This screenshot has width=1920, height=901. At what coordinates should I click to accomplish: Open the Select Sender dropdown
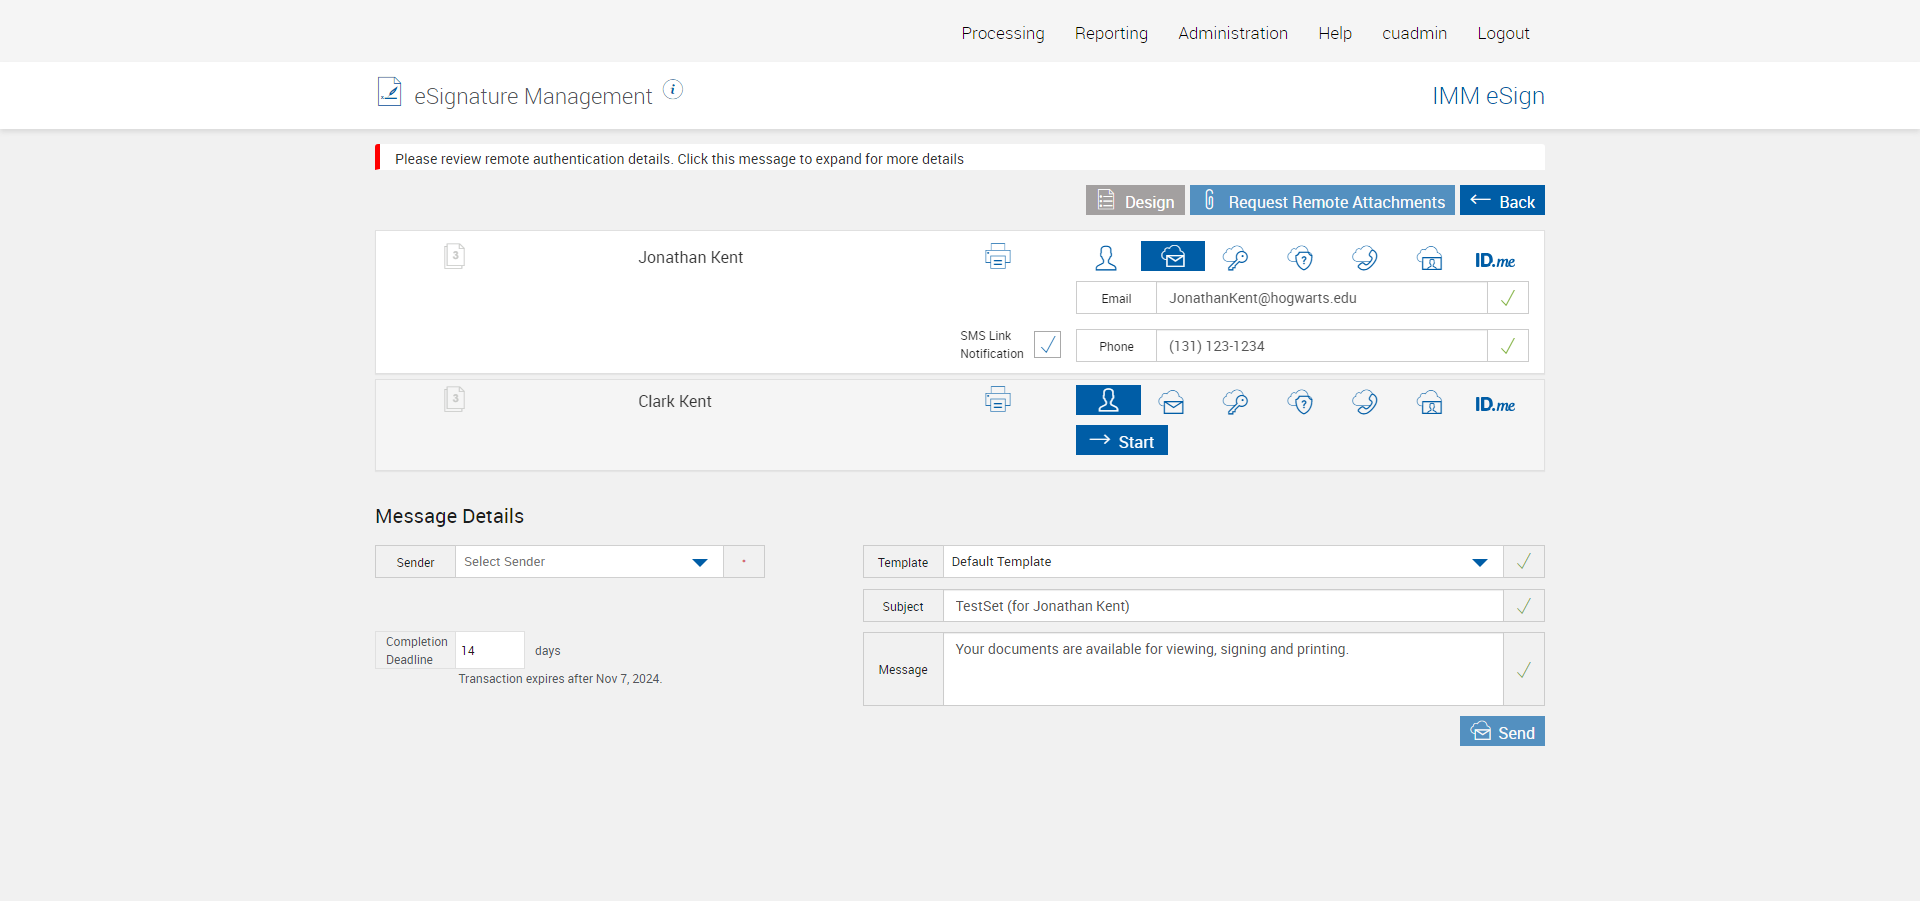(589, 562)
